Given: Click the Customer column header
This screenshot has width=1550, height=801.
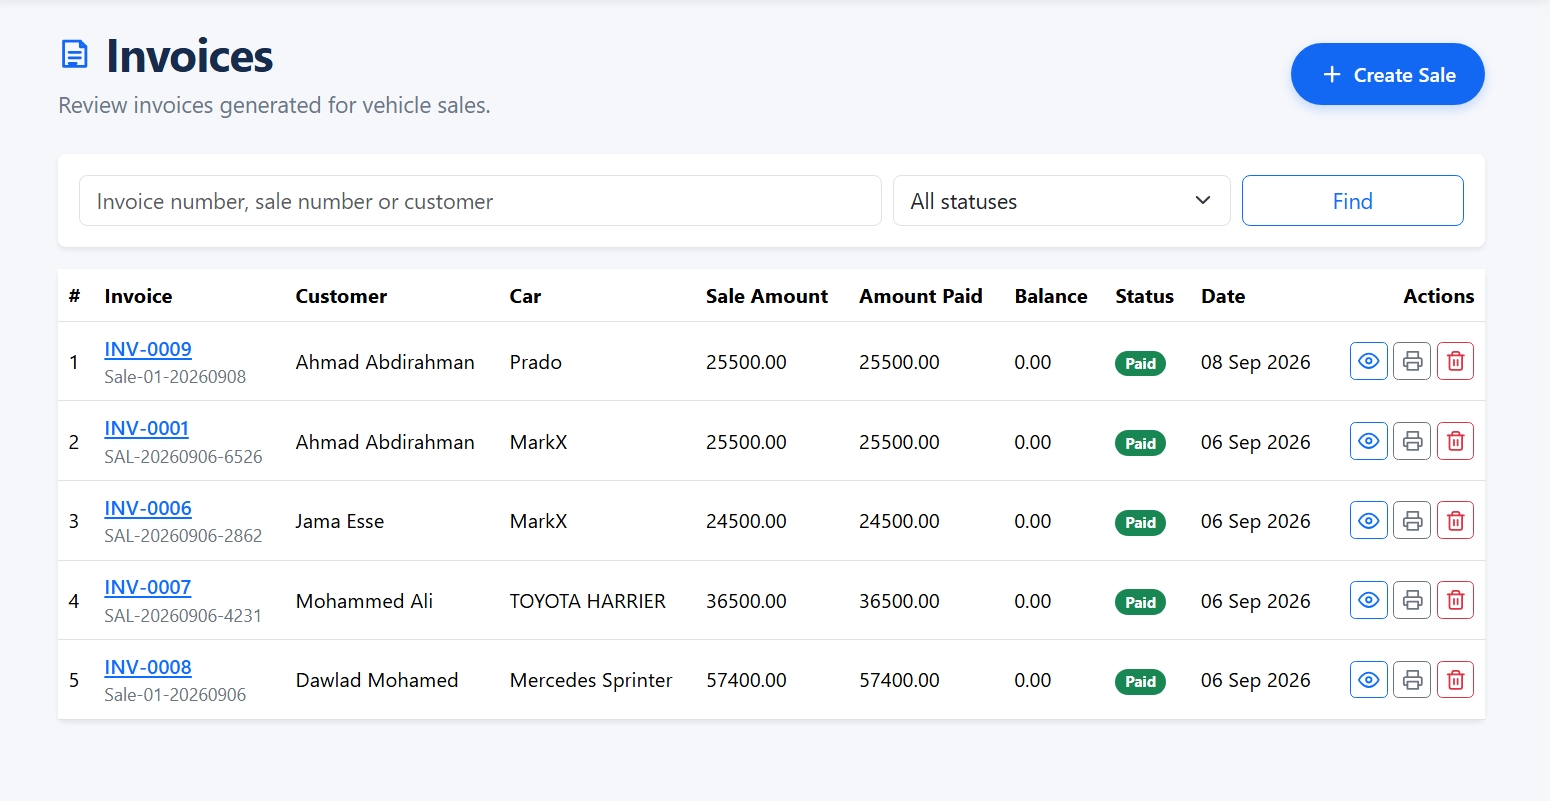Looking at the screenshot, I should tap(341, 296).
